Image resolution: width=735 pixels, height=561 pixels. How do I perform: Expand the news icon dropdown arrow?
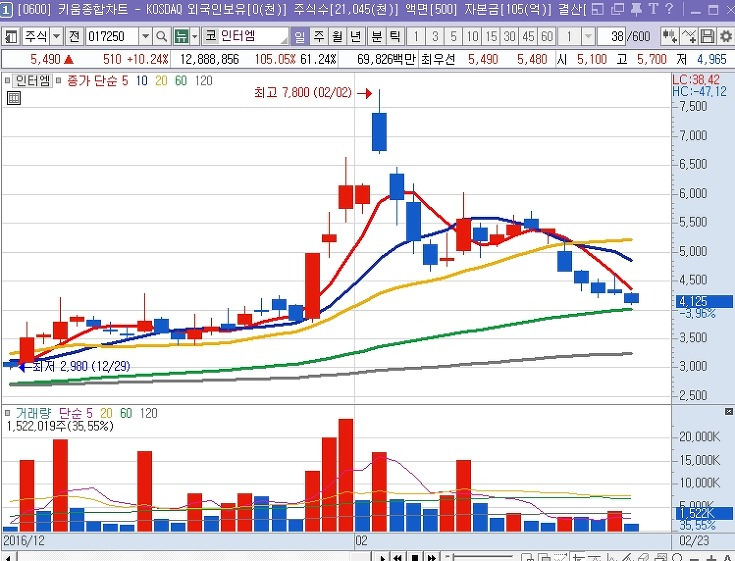tap(195, 36)
